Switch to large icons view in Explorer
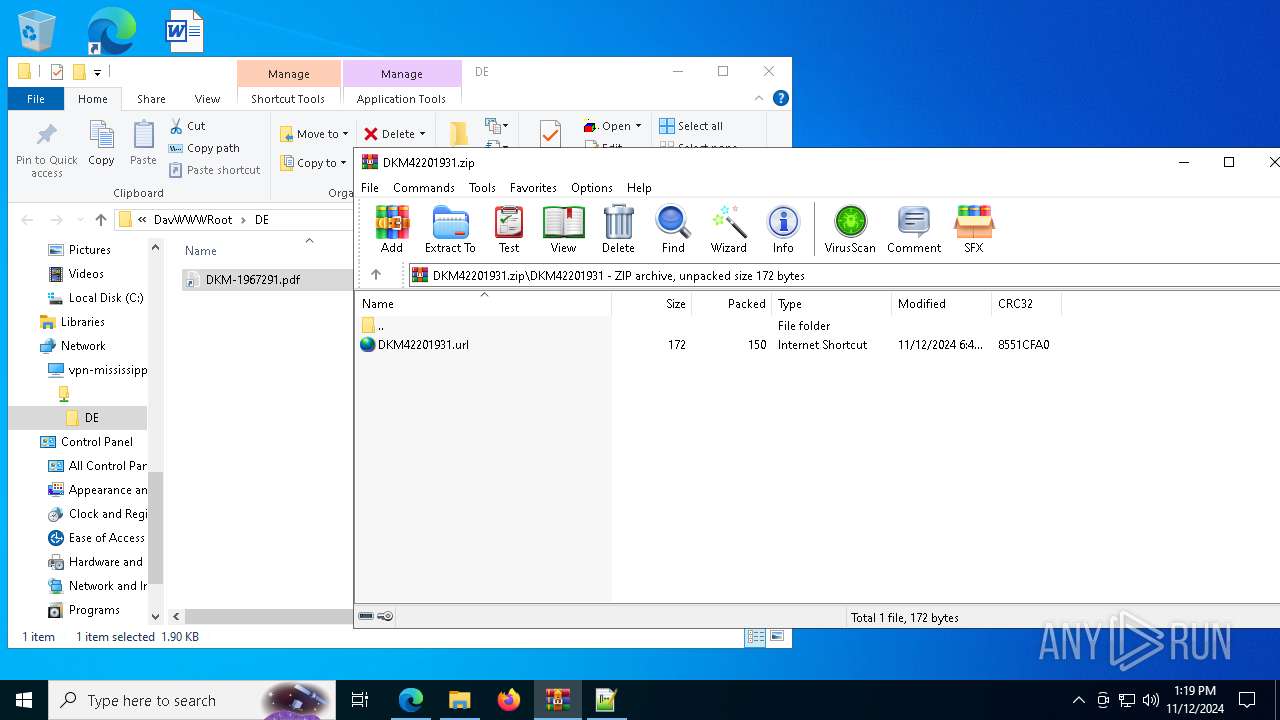Screen dimensions: 1280x720 [x=777, y=637]
